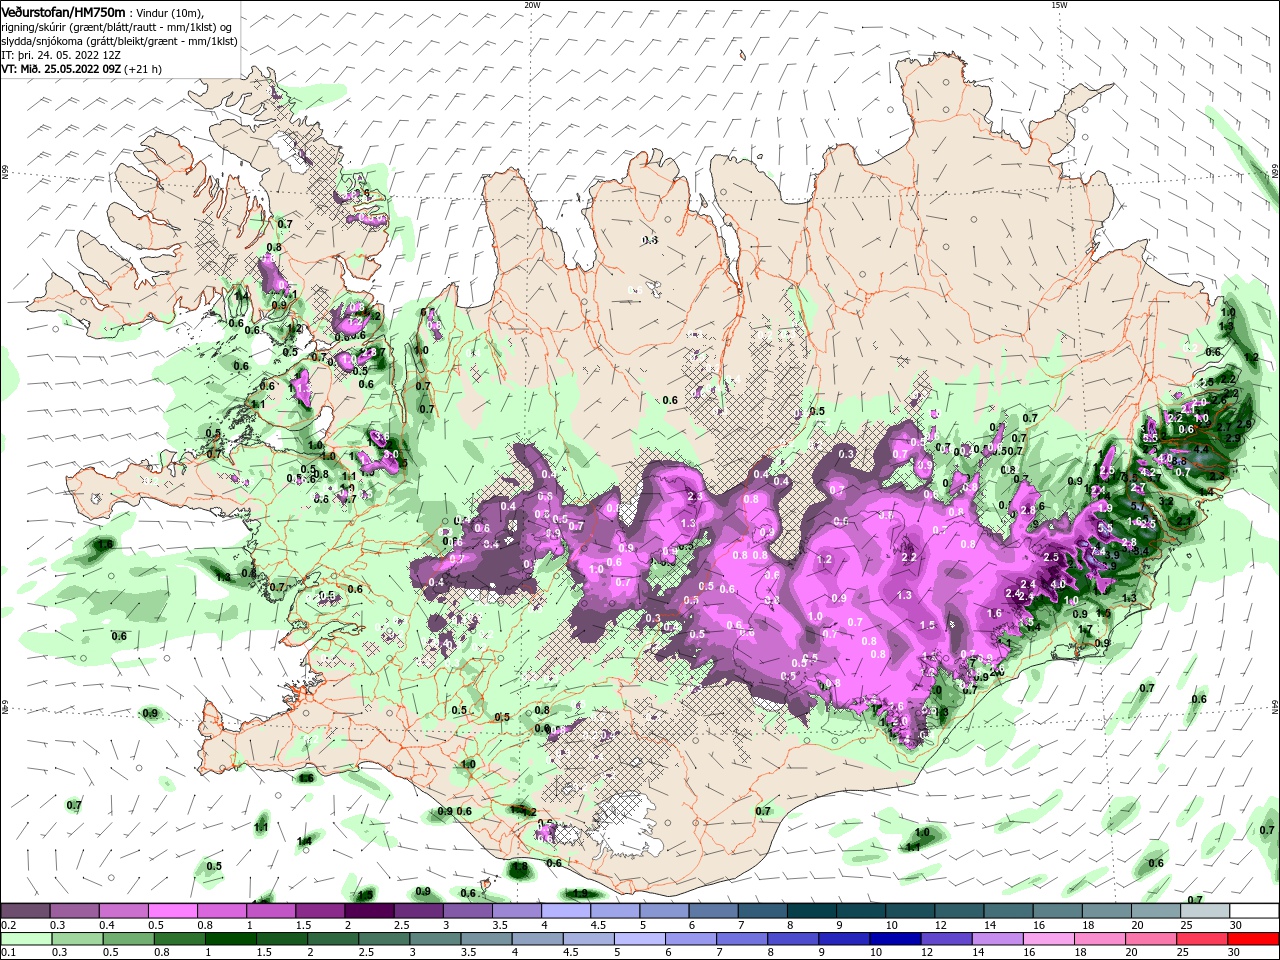Pick the light pink rain swatch at 16
This screenshot has height=960, width=1280.
click(x=1049, y=939)
